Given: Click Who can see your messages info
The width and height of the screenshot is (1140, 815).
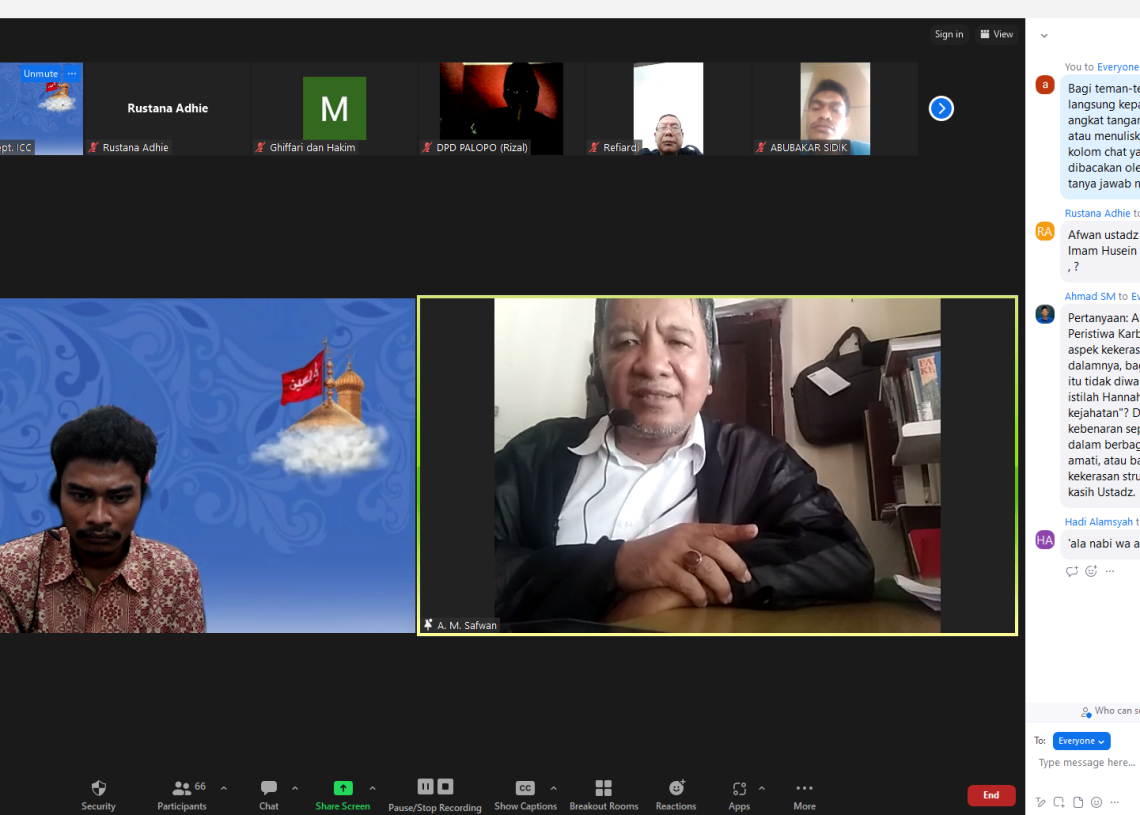Looking at the screenshot, I should pos(1110,711).
